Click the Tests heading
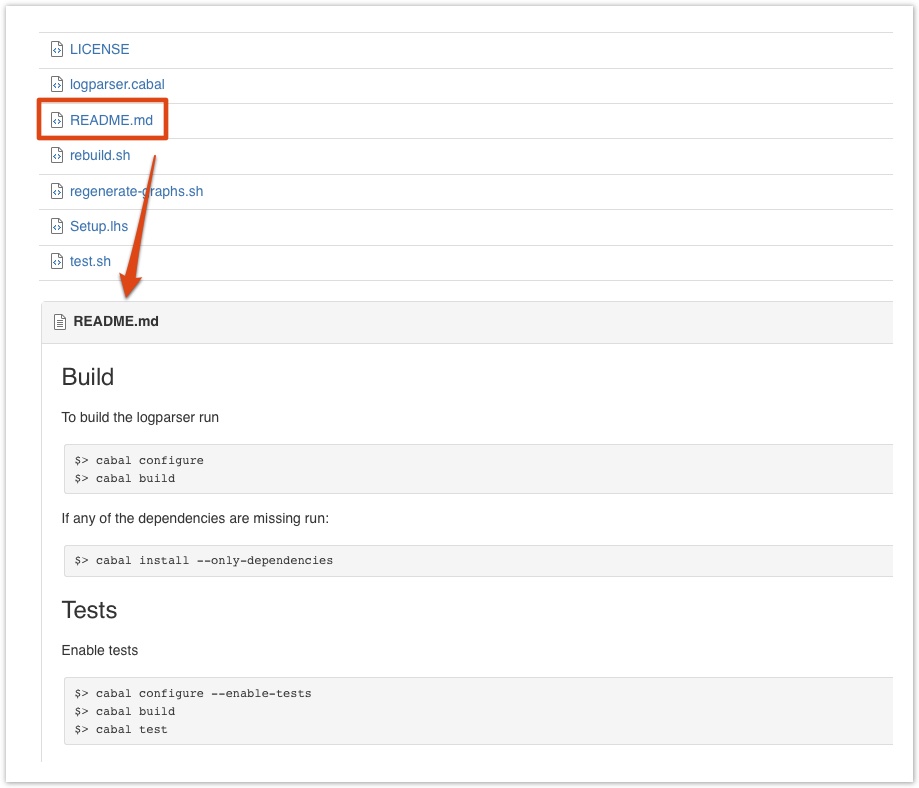This screenshot has height=788, width=919. tap(89, 610)
